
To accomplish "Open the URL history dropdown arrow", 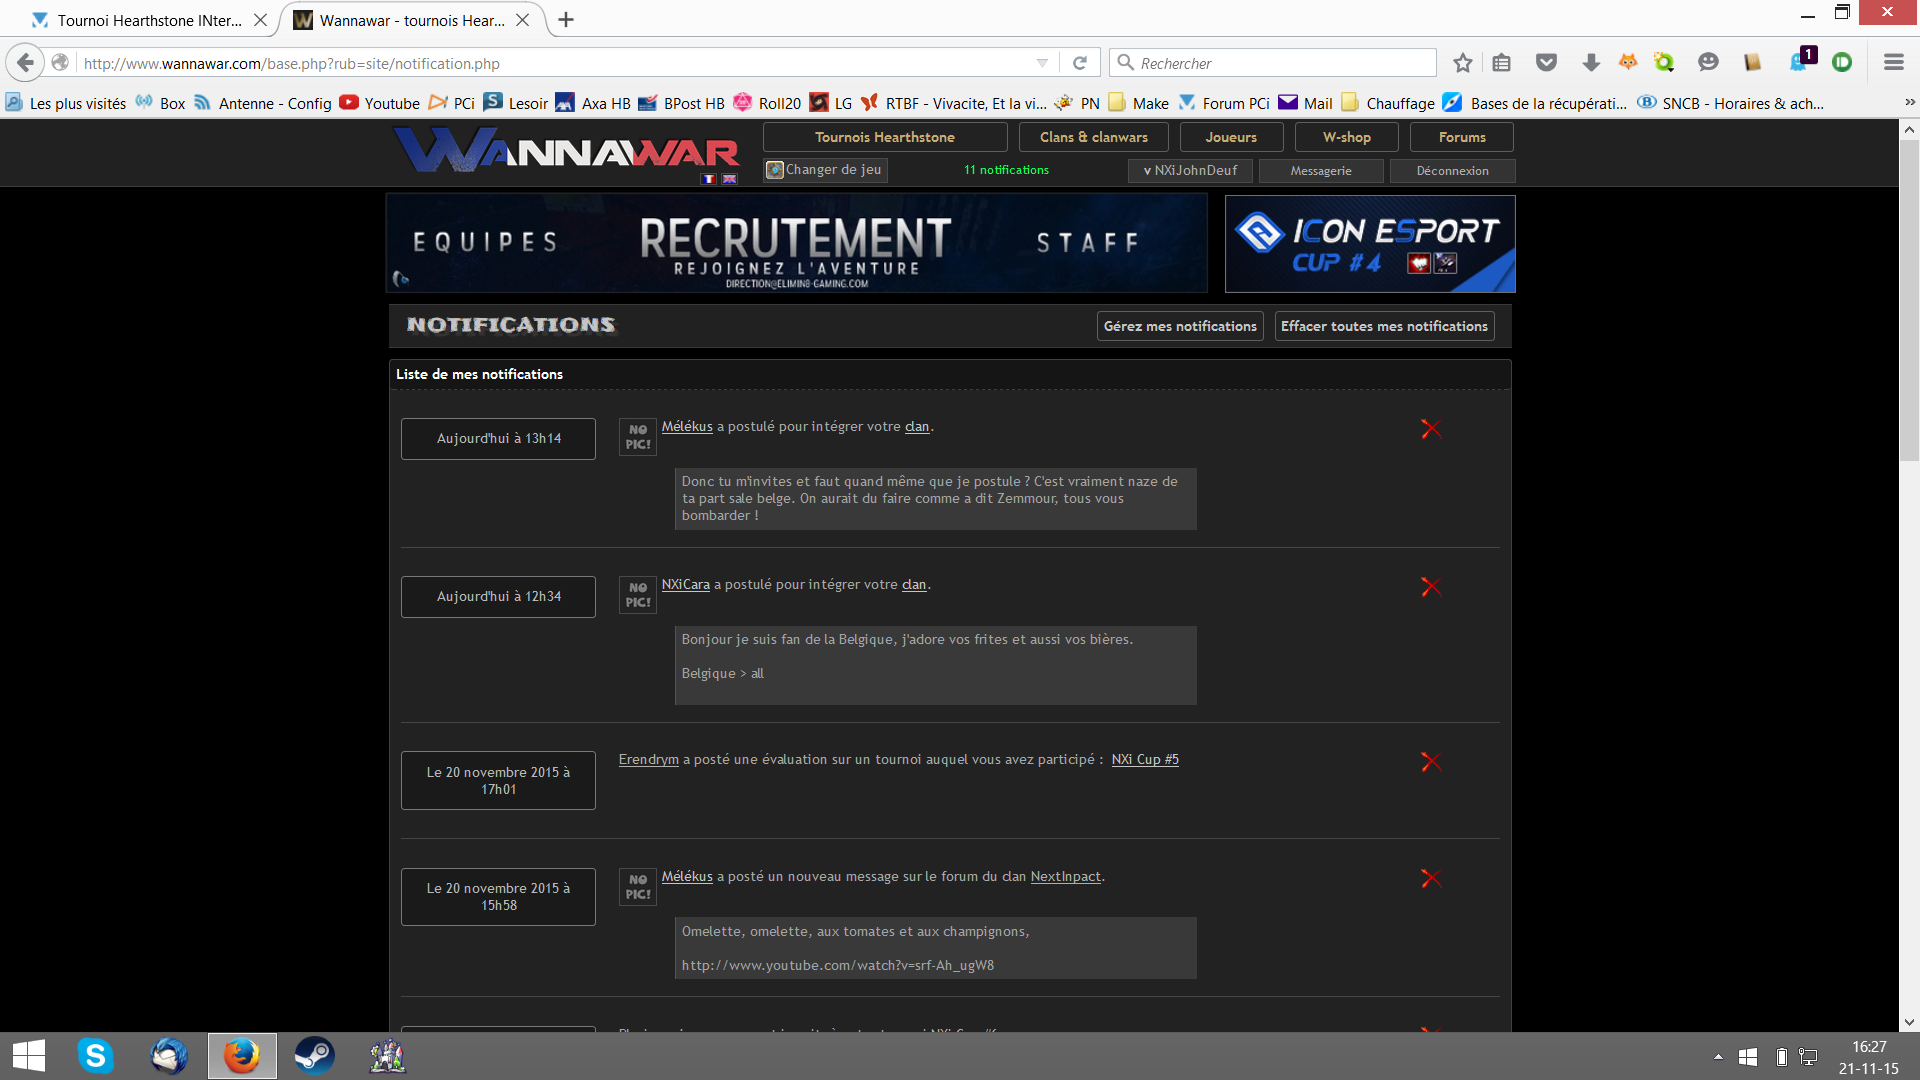I will pyautogui.click(x=1042, y=63).
